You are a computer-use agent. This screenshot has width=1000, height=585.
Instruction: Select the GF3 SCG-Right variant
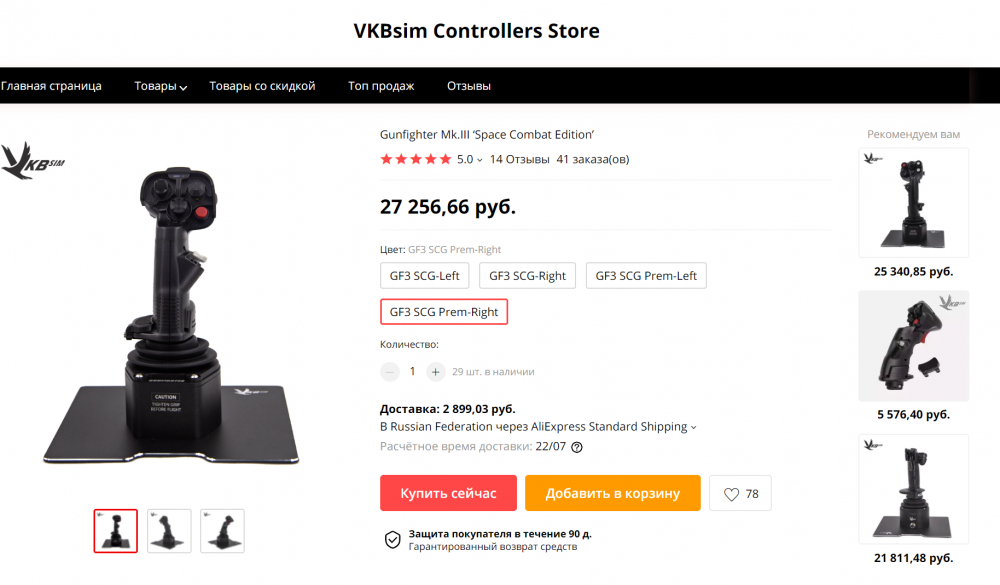(x=527, y=276)
